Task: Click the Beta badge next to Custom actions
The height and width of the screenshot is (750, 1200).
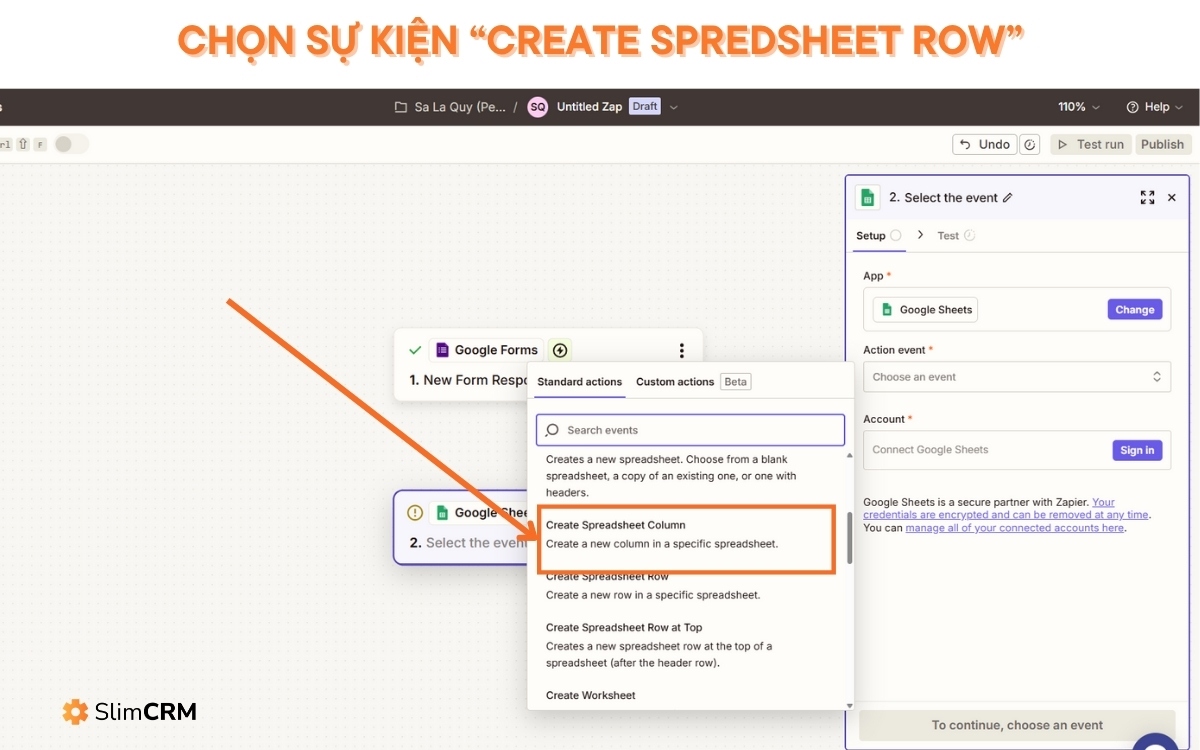Action: click(736, 381)
